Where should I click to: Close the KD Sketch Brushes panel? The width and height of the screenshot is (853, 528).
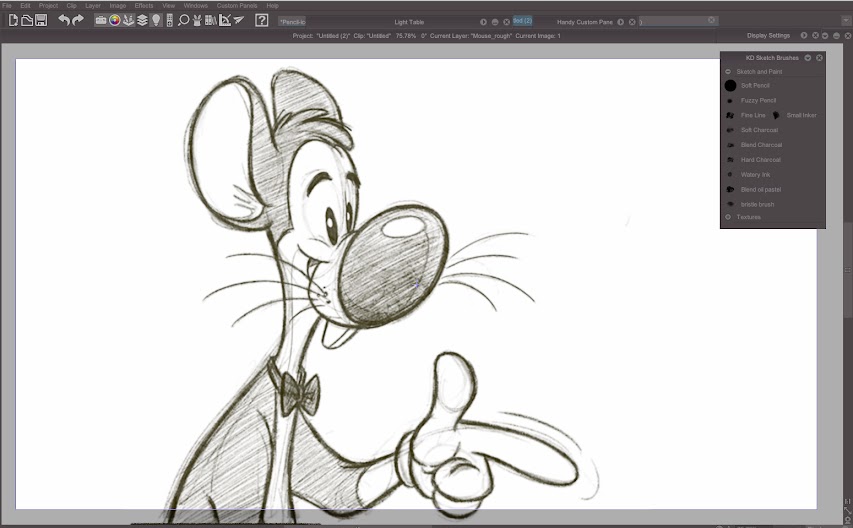(x=819, y=58)
